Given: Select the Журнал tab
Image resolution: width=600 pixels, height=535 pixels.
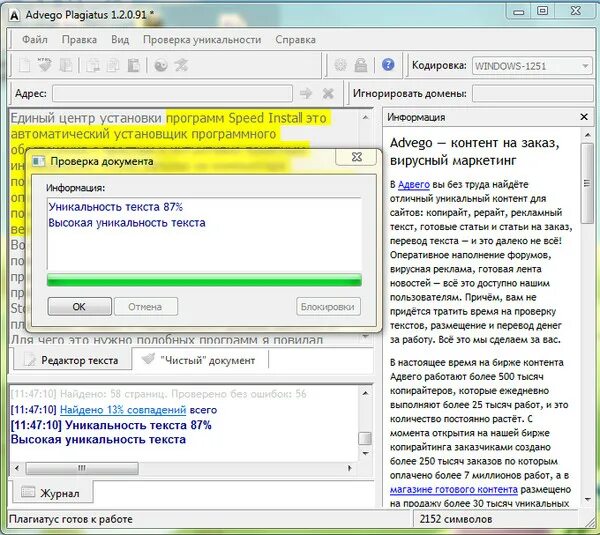Looking at the screenshot, I should click(52, 493).
